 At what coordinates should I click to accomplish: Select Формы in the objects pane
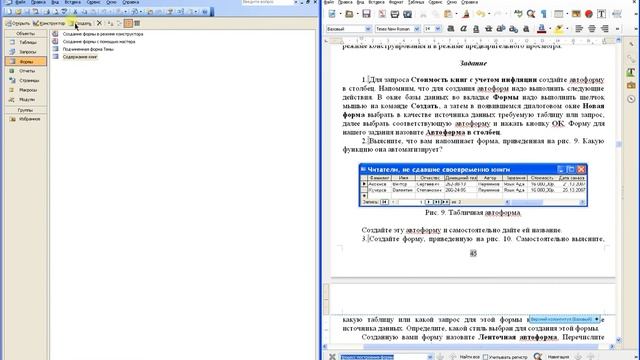click(26, 61)
